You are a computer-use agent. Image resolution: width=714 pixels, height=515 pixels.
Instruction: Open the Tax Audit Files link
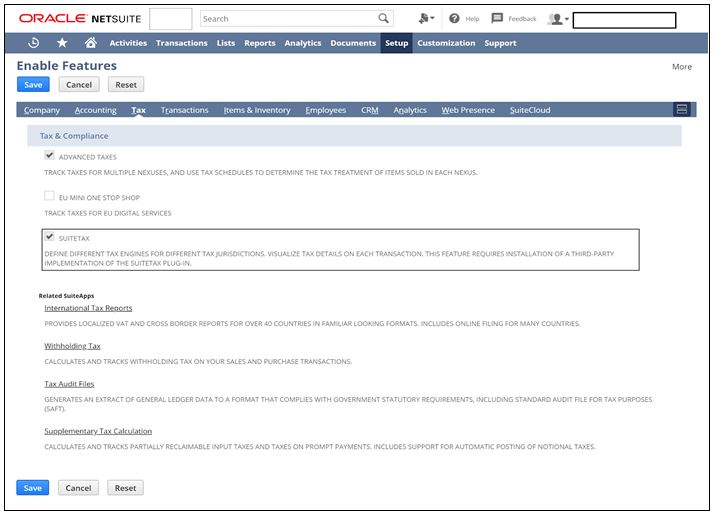click(69, 384)
